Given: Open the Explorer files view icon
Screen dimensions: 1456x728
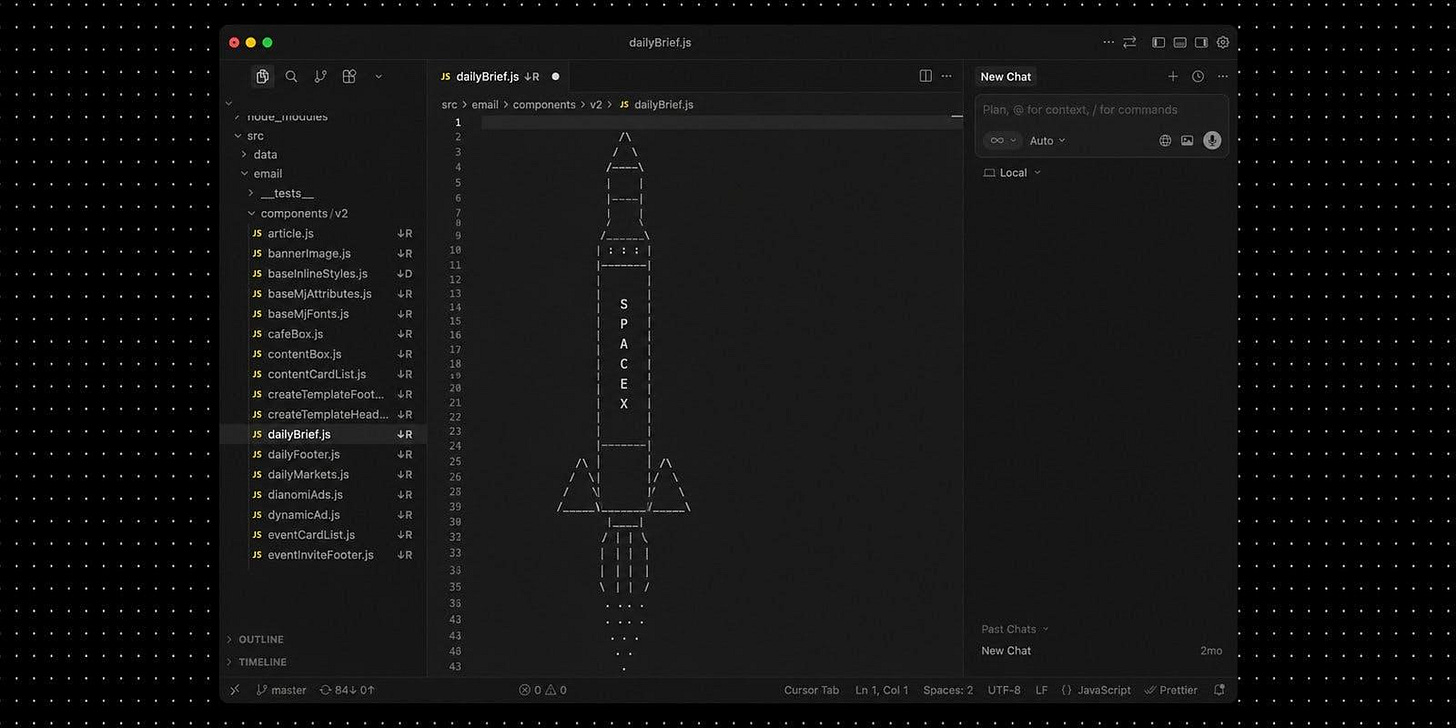Looking at the screenshot, I should [x=262, y=76].
